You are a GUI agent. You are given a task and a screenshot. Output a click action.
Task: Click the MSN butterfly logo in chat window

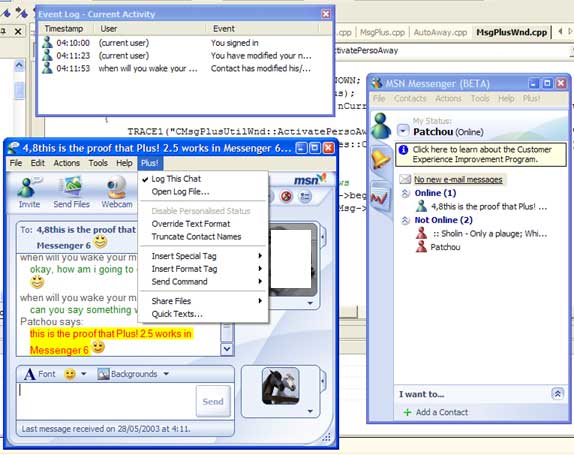310,179
